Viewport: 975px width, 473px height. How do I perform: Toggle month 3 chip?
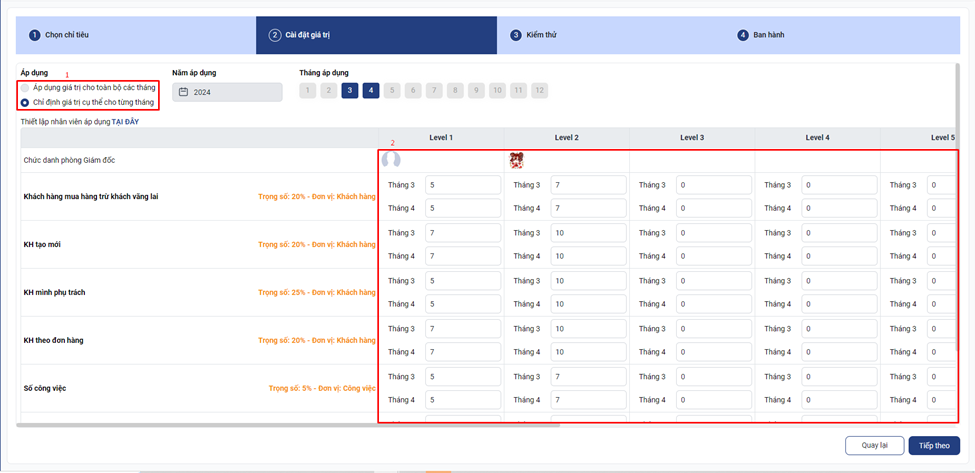click(x=349, y=90)
